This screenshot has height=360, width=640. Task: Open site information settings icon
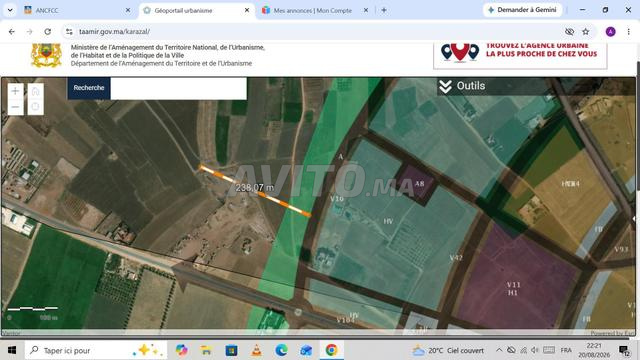point(69,31)
